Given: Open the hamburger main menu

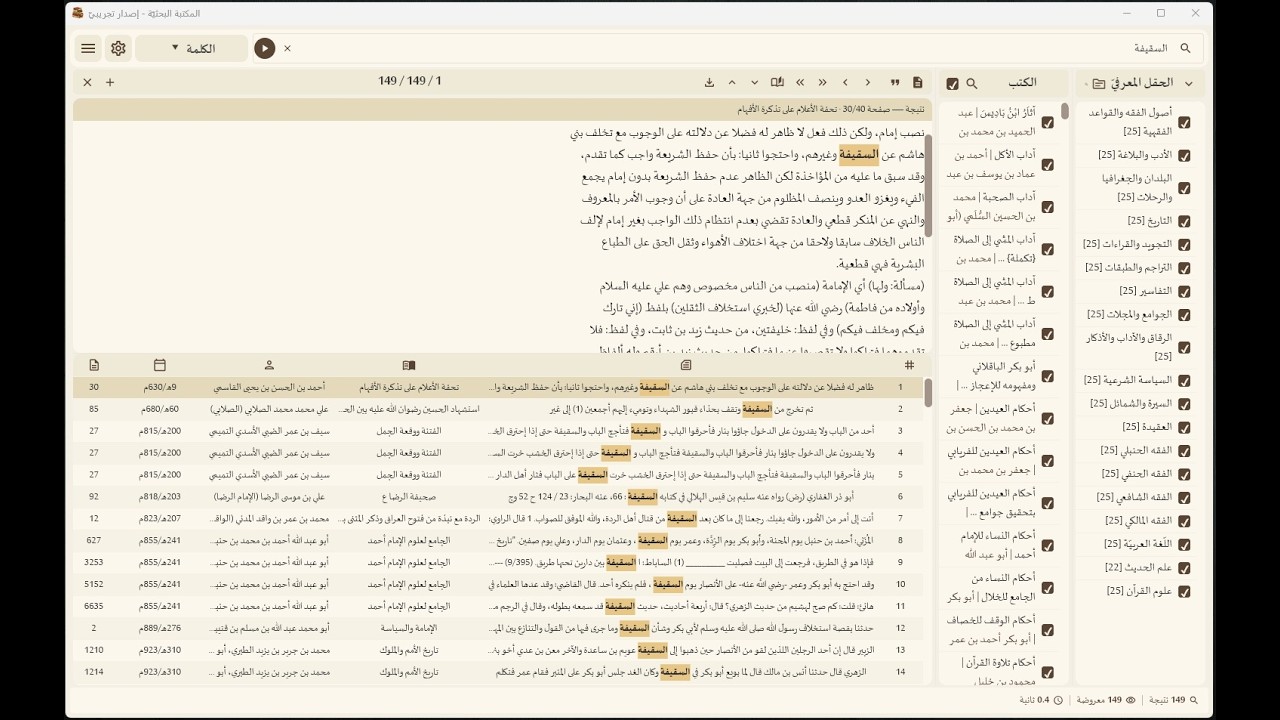Looking at the screenshot, I should point(88,48).
